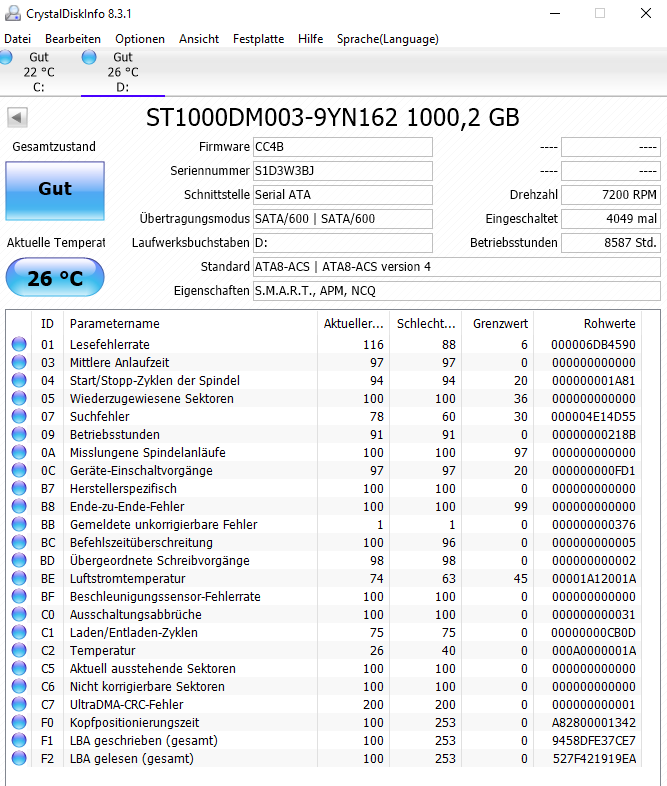Open the Sprache(Language) menu
The height and width of the screenshot is (786, 667).
pyautogui.click(x=387, y=39)
